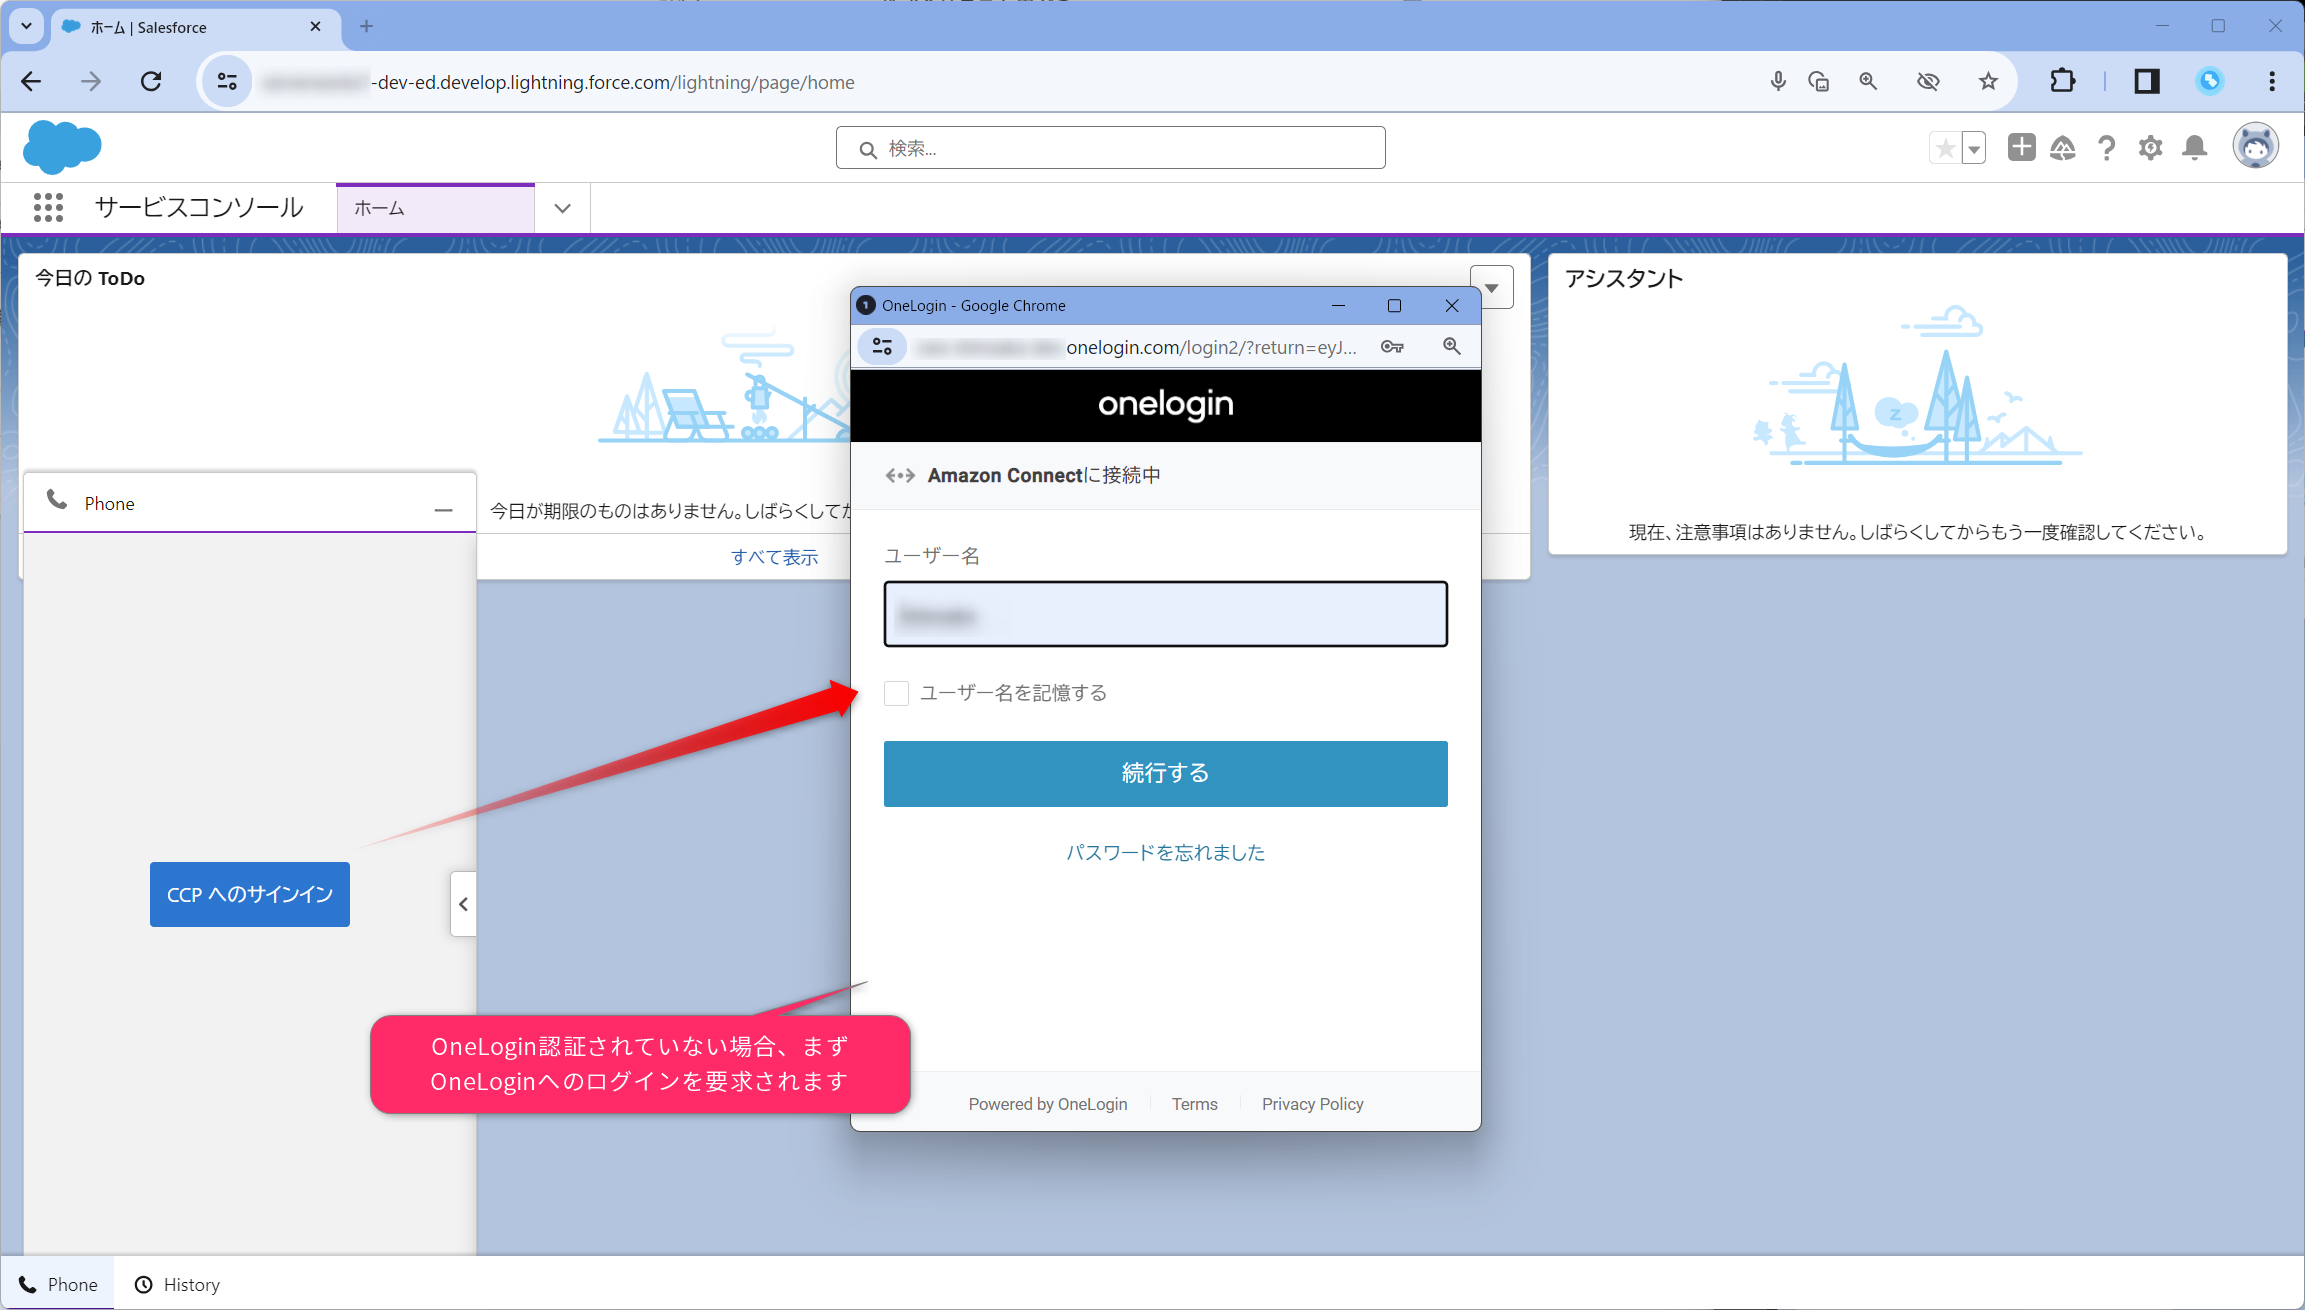Select the ホーム navigation tab
The width and height of the screenshot is (2305, 1310).
[x=435, y=208]
